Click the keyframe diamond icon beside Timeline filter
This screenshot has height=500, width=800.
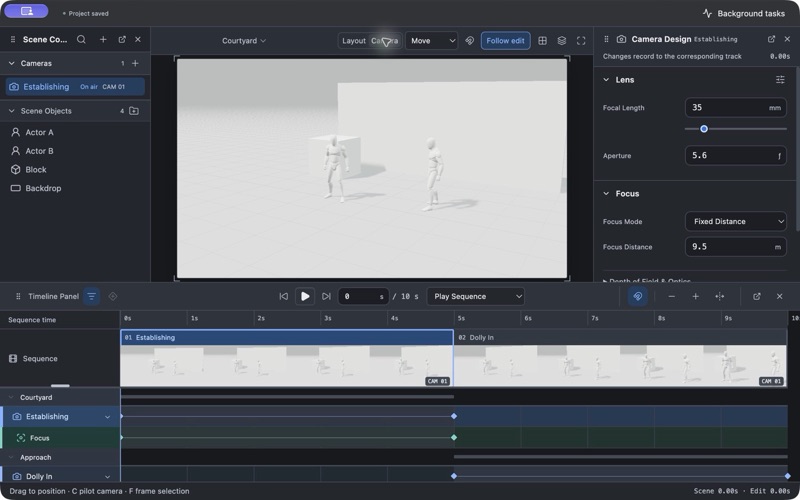(113, 296)
